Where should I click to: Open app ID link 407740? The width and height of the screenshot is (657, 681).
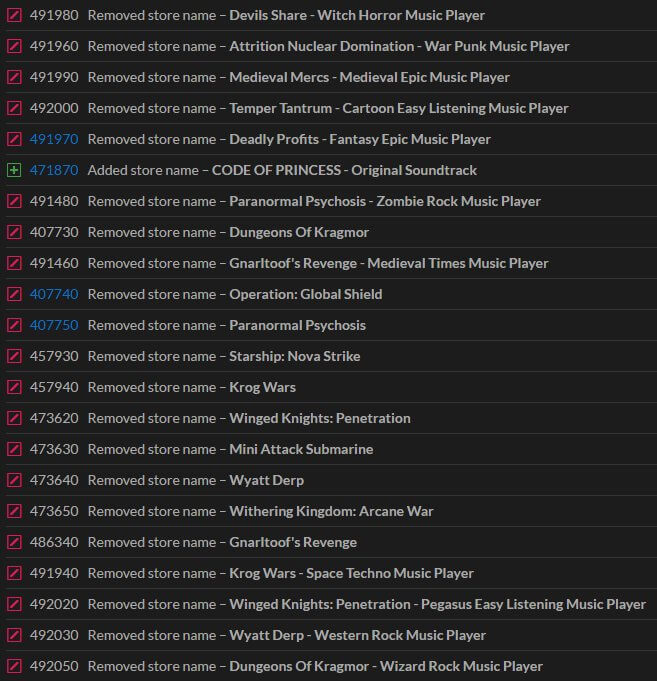pyautogui.click(x=54, y=295)
